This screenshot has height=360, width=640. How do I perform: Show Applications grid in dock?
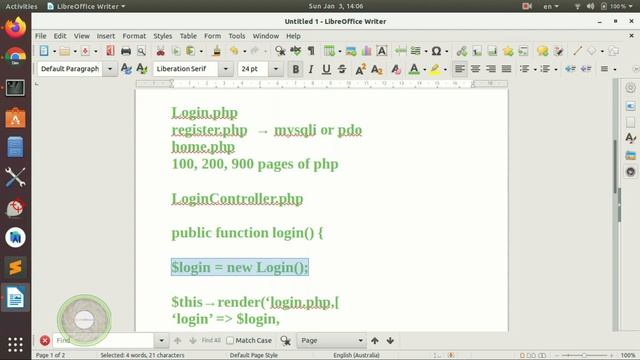(16, 345)
